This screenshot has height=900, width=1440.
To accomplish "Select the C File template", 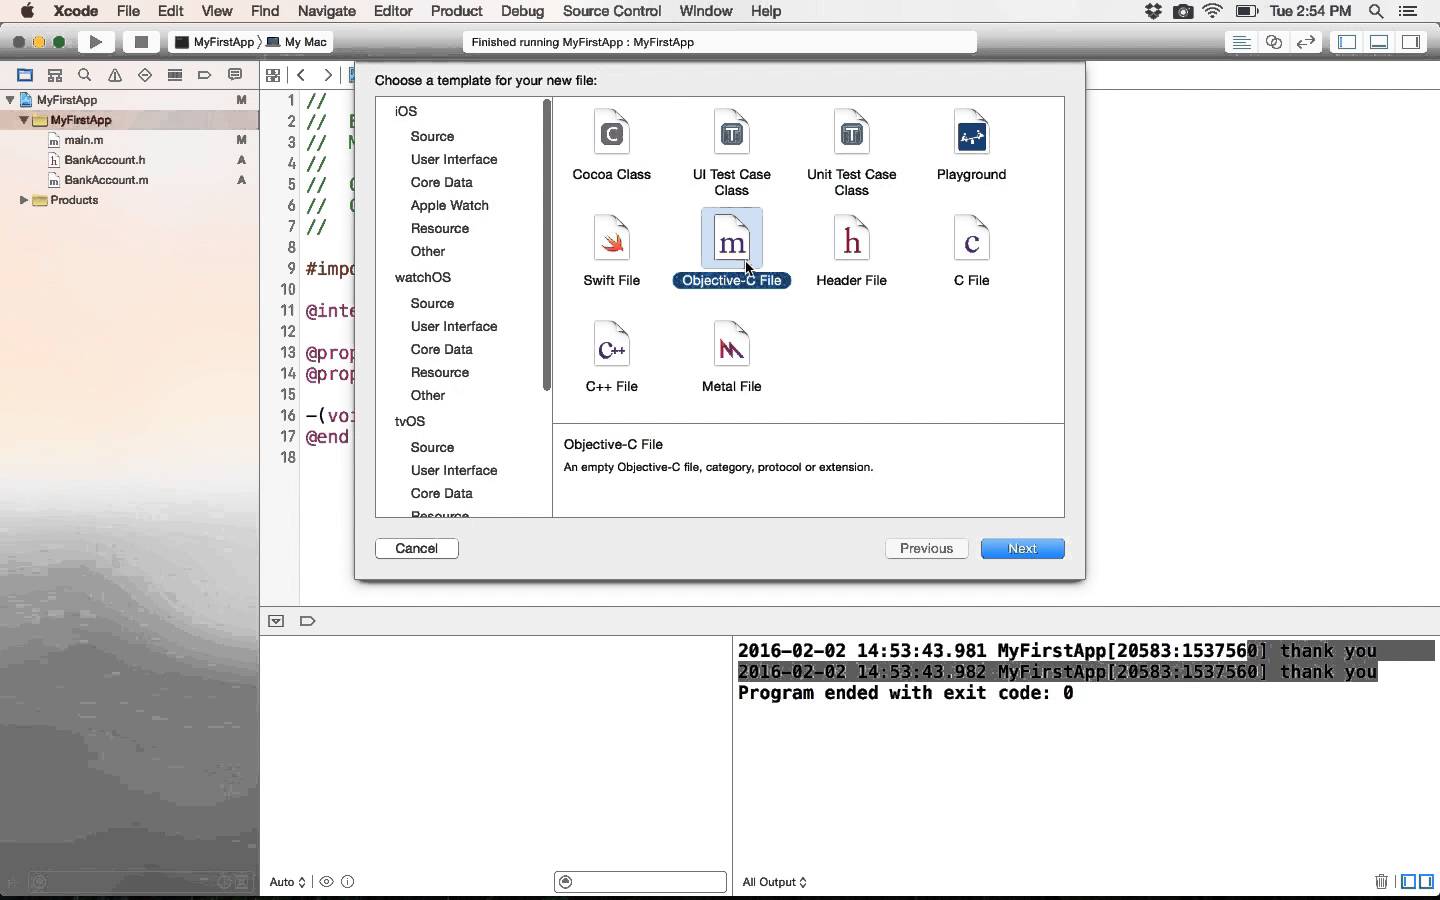I will tap(971, 251).
